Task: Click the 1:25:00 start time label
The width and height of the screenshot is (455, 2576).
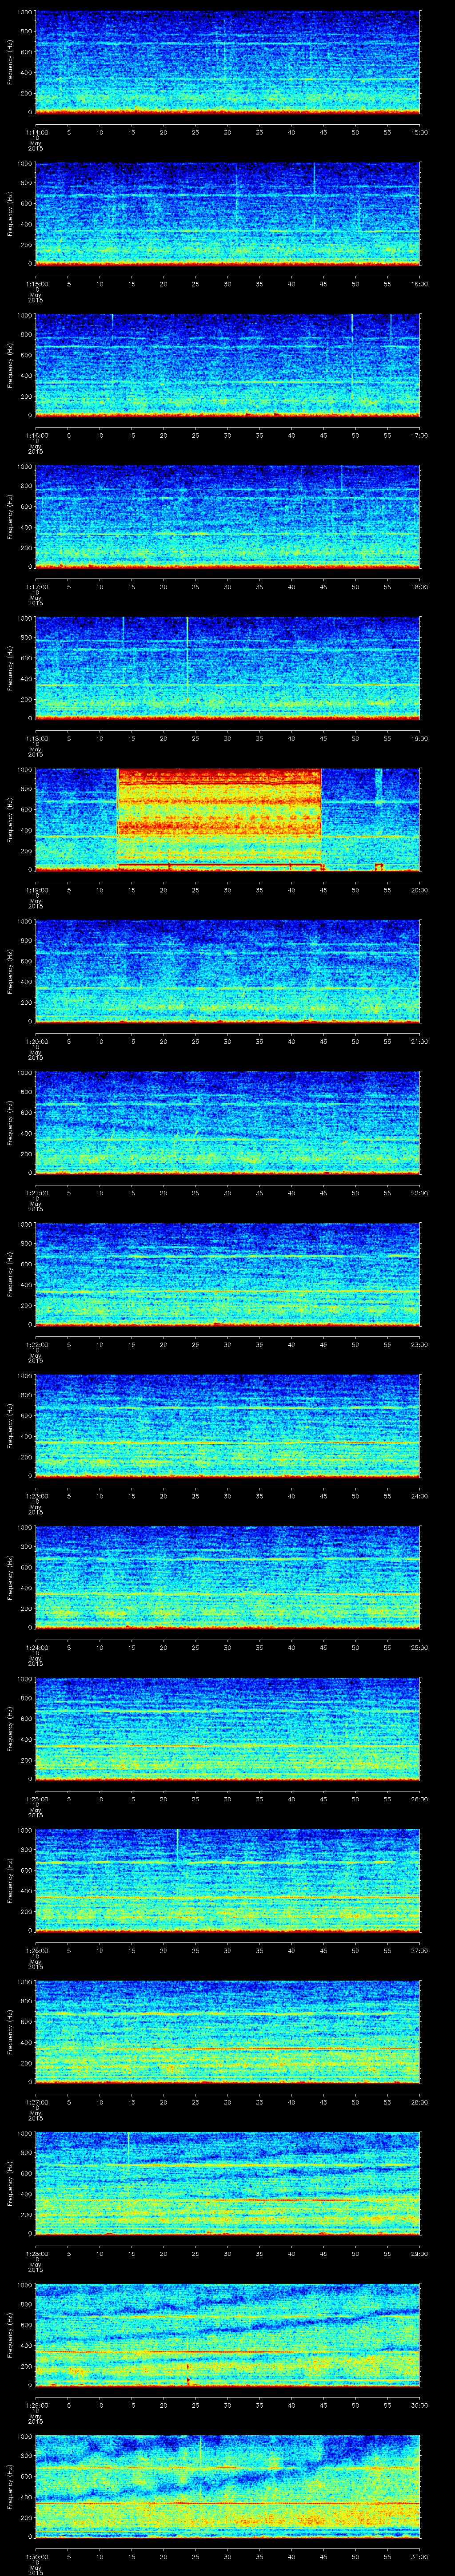Action: click(x=36, y=1799)
